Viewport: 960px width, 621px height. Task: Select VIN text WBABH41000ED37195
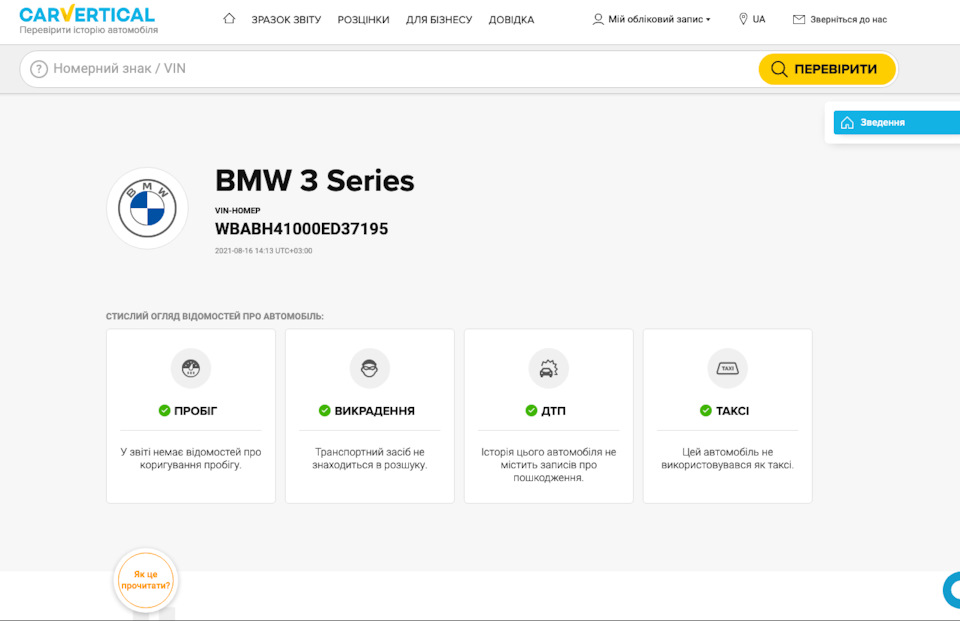[301, 228]
